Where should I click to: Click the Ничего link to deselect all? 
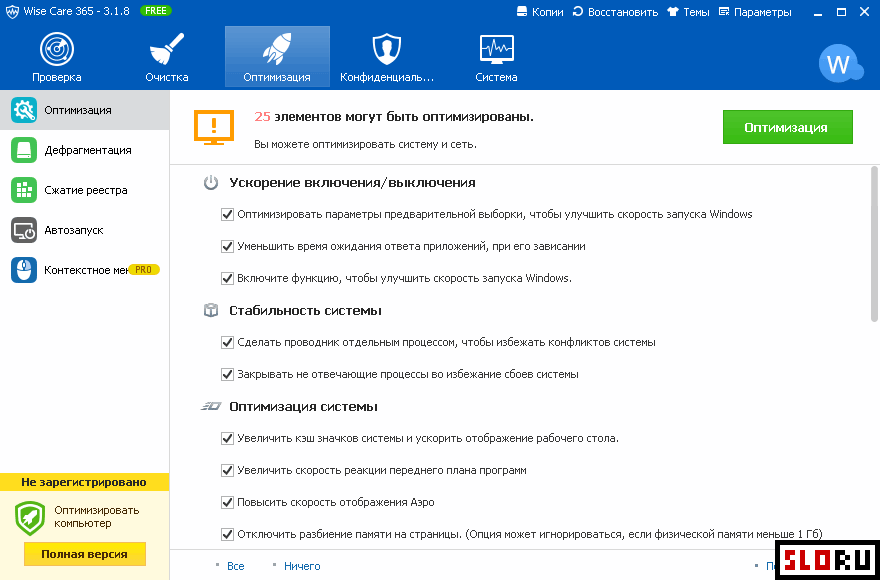pos(302,566)
